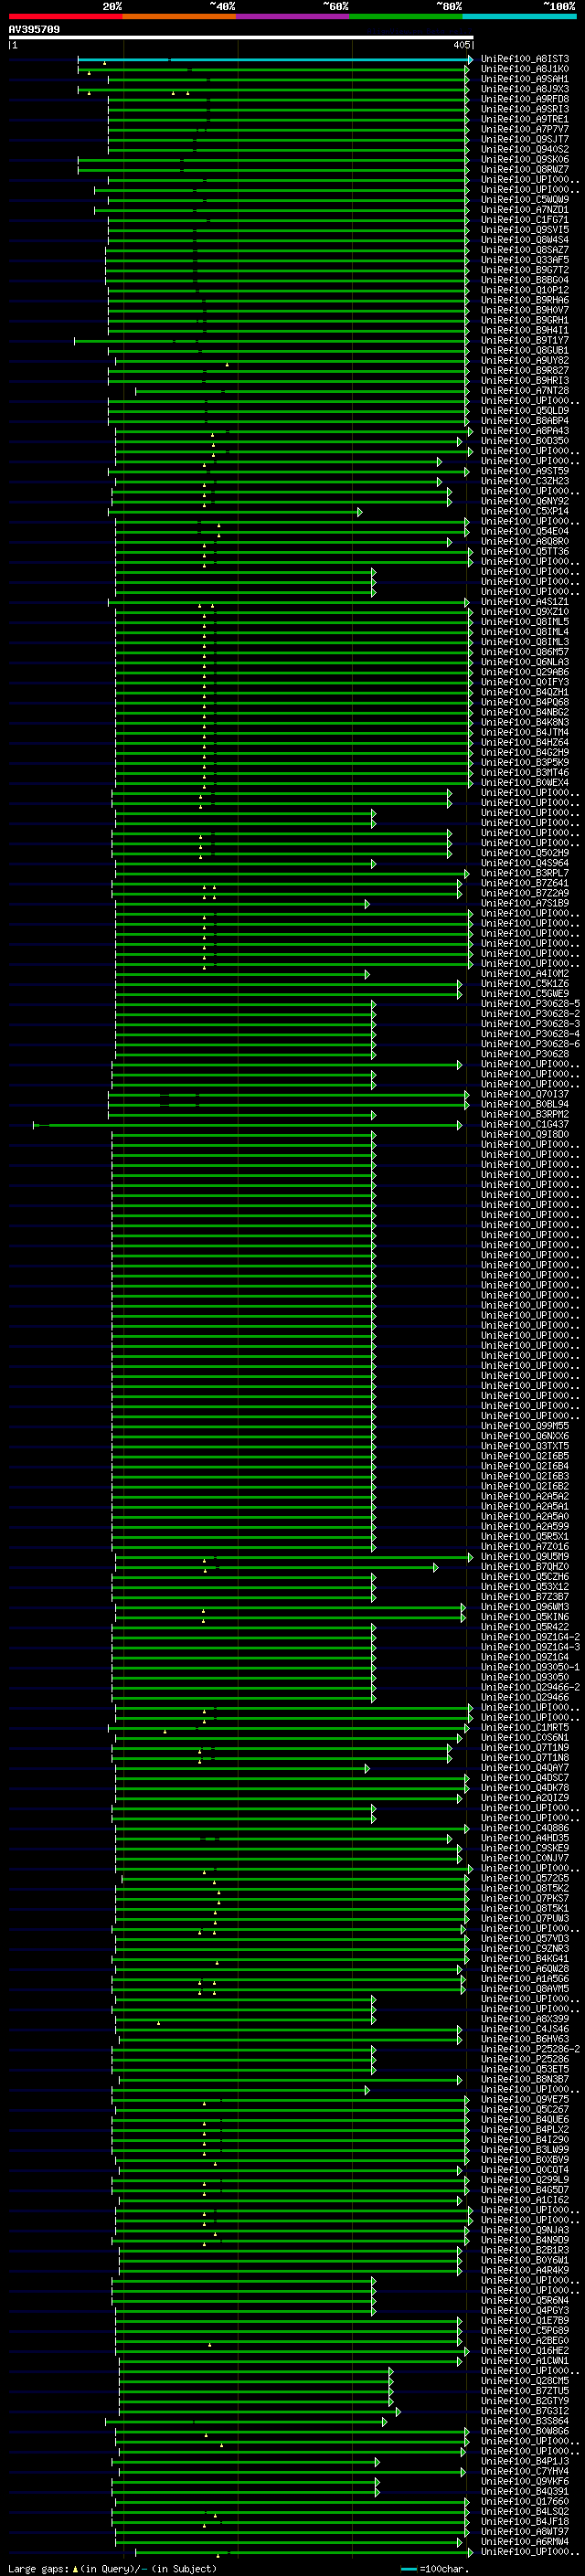Open hit UniRef100_A8J1K0
The height and width of the screenshot is (2576, 585).
click(524, 69)
